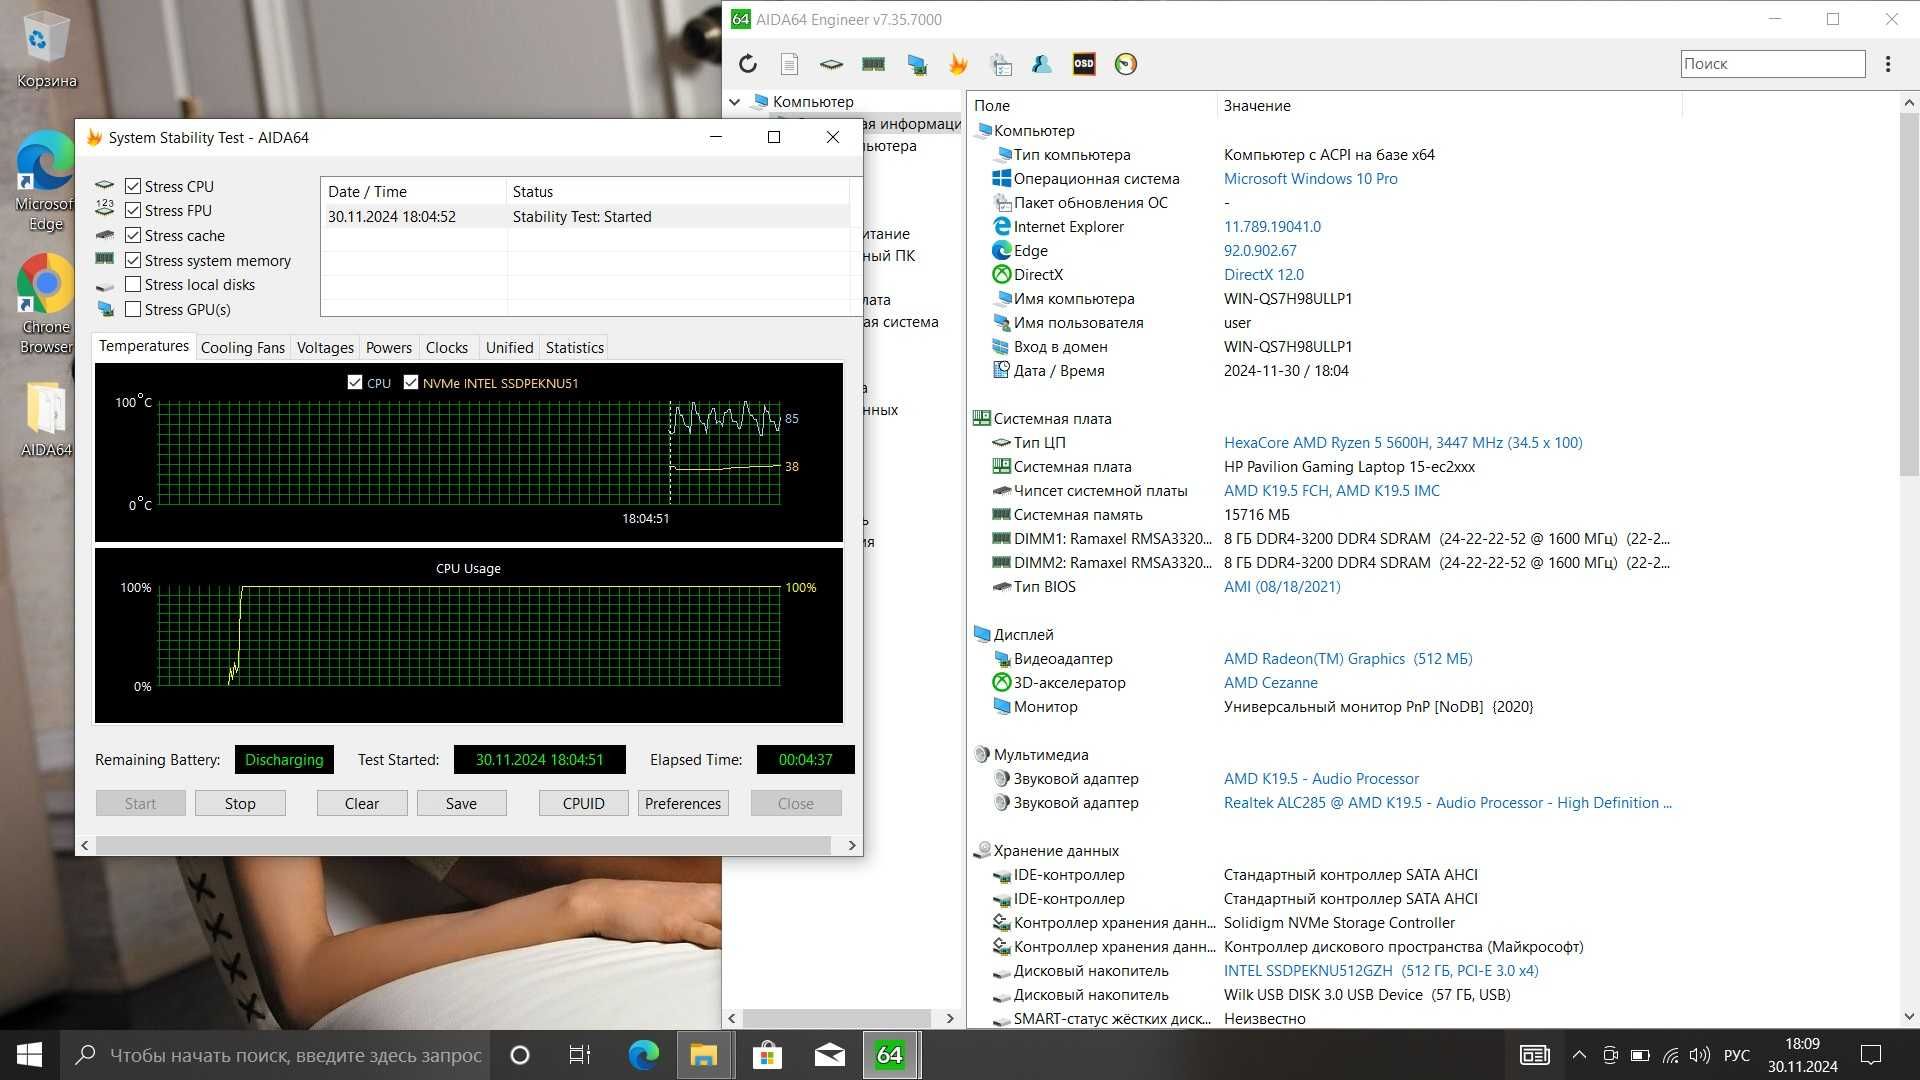Uncheck Stress FPU checkbox

[x=133, y=210]
